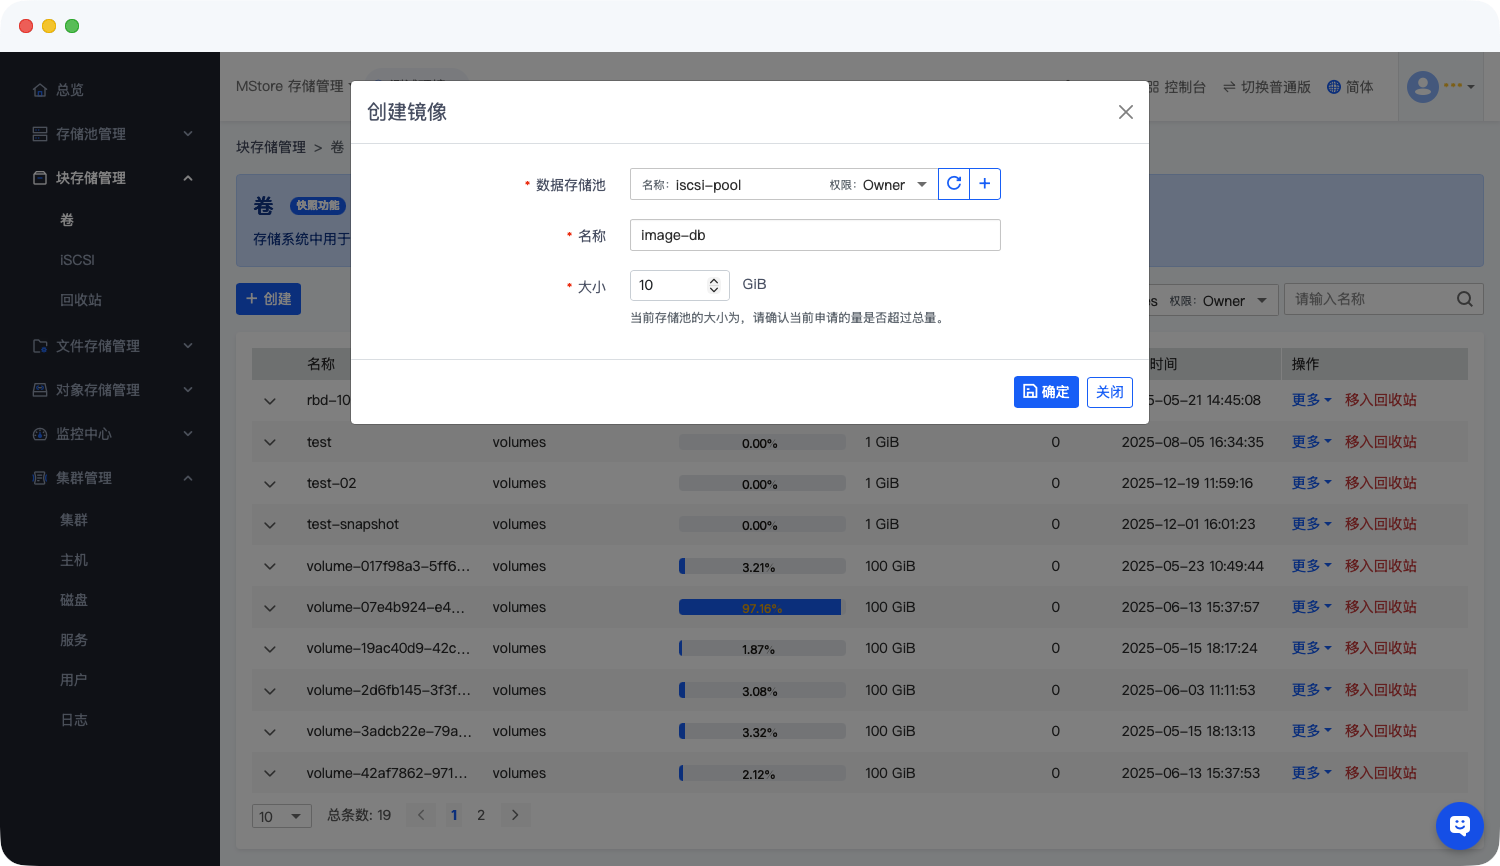Expand the row for volume test-02
The height and width of the screenshot is (866, 1500).
click(270, 484)
